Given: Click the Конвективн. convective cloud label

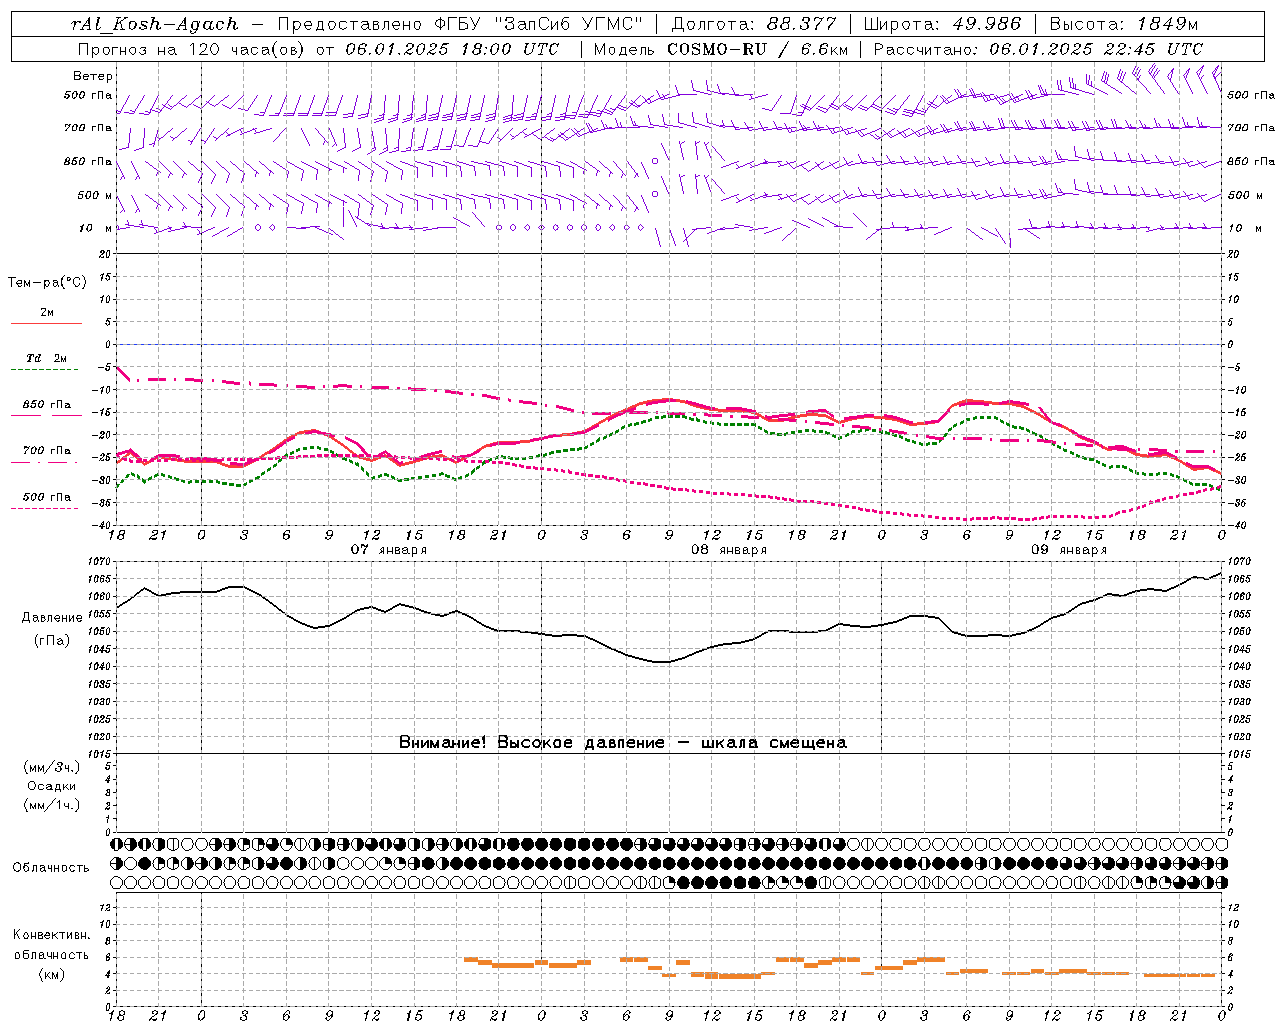Looking at the screenshot, I should (51, 935).
